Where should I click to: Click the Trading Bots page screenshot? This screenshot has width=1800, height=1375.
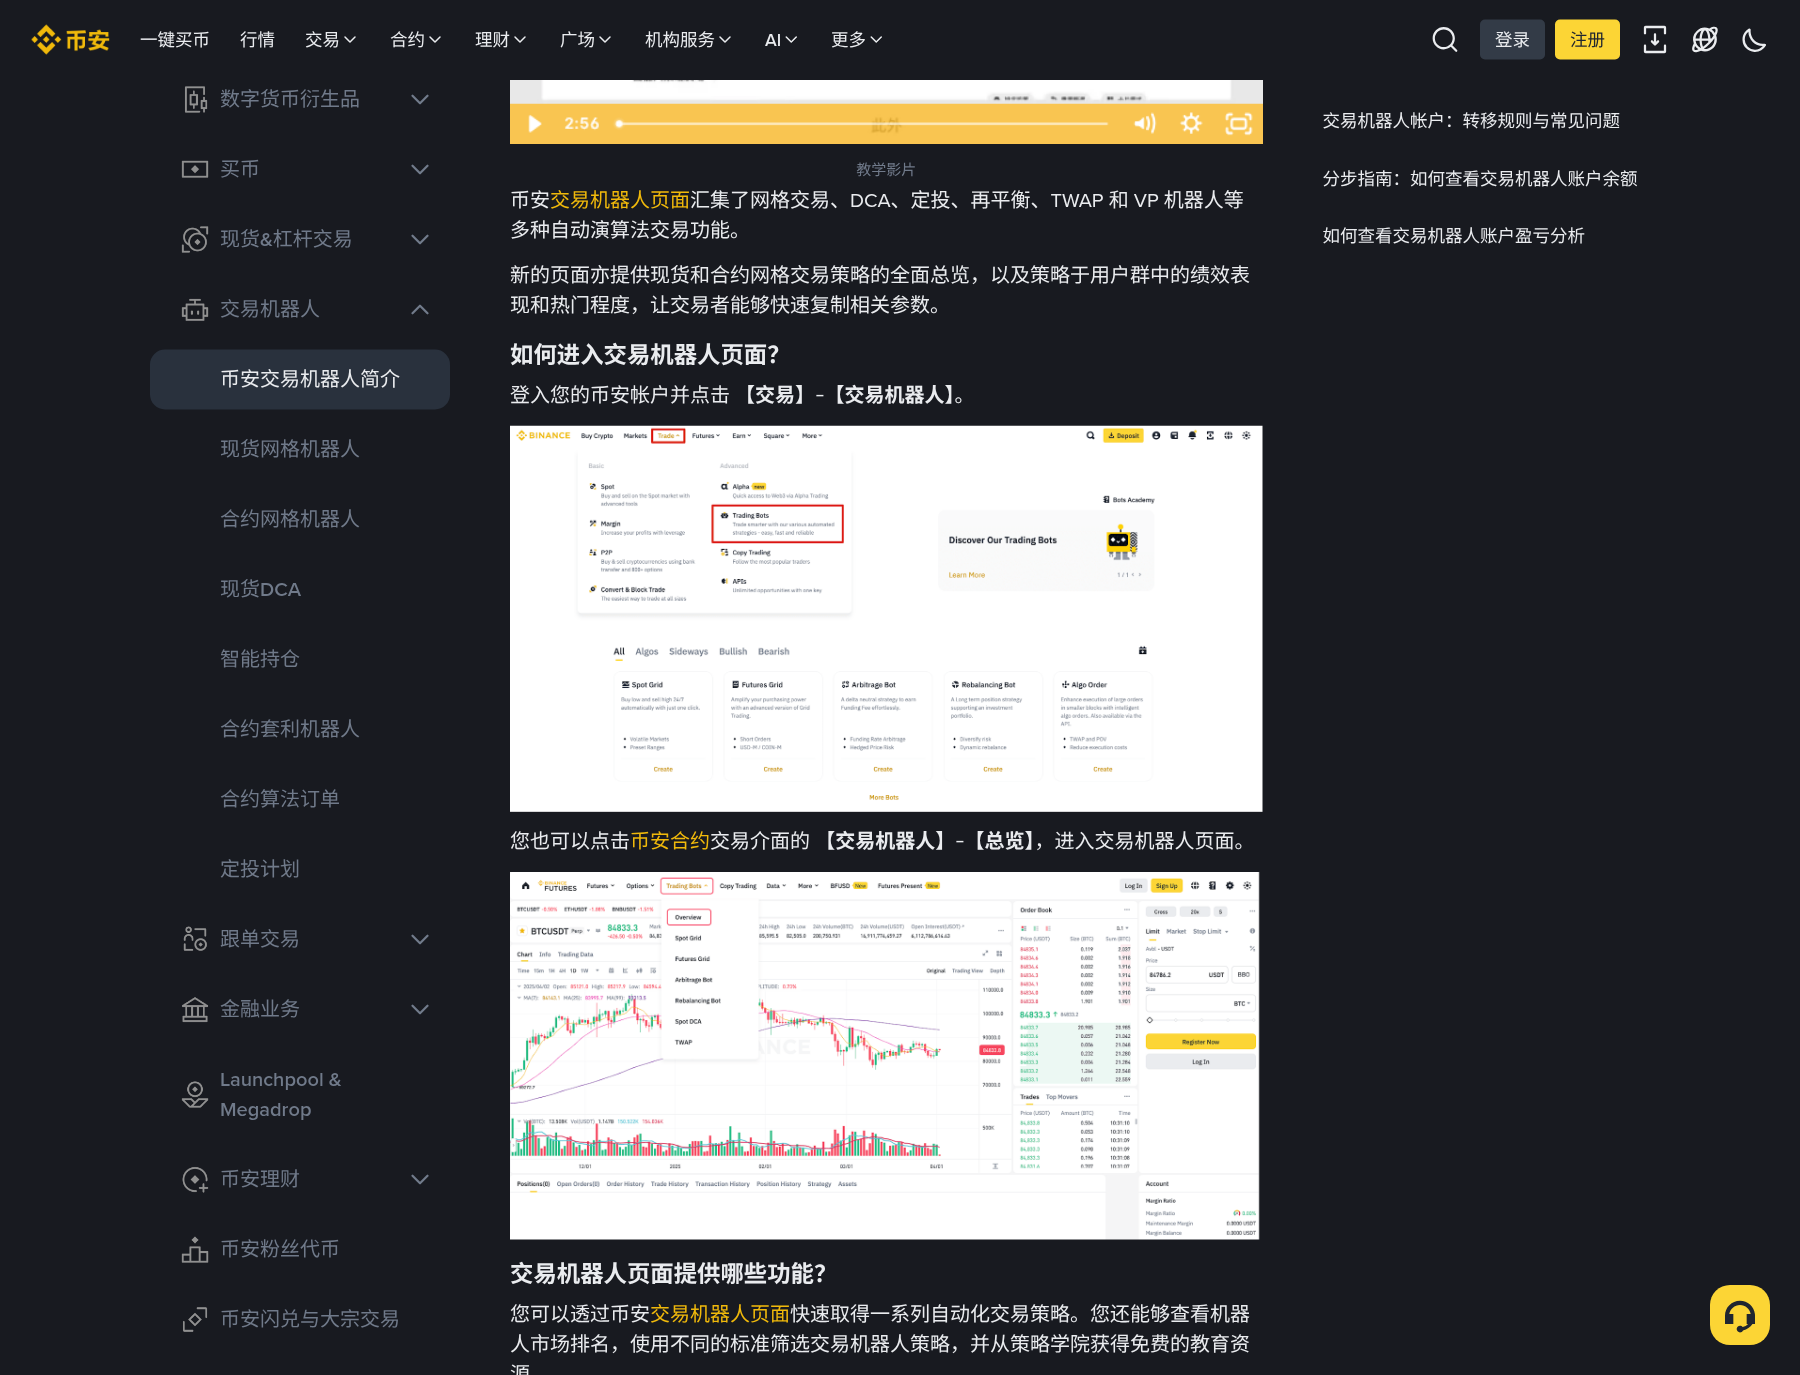coord(886,619)
